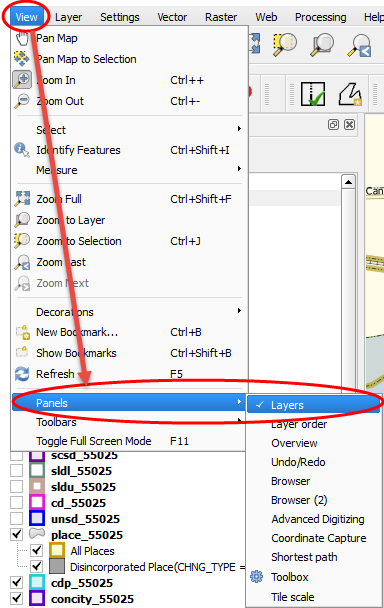Viewport: 384px width, 608px height.
Task: Open the View menu
Action: click(26, 17)
